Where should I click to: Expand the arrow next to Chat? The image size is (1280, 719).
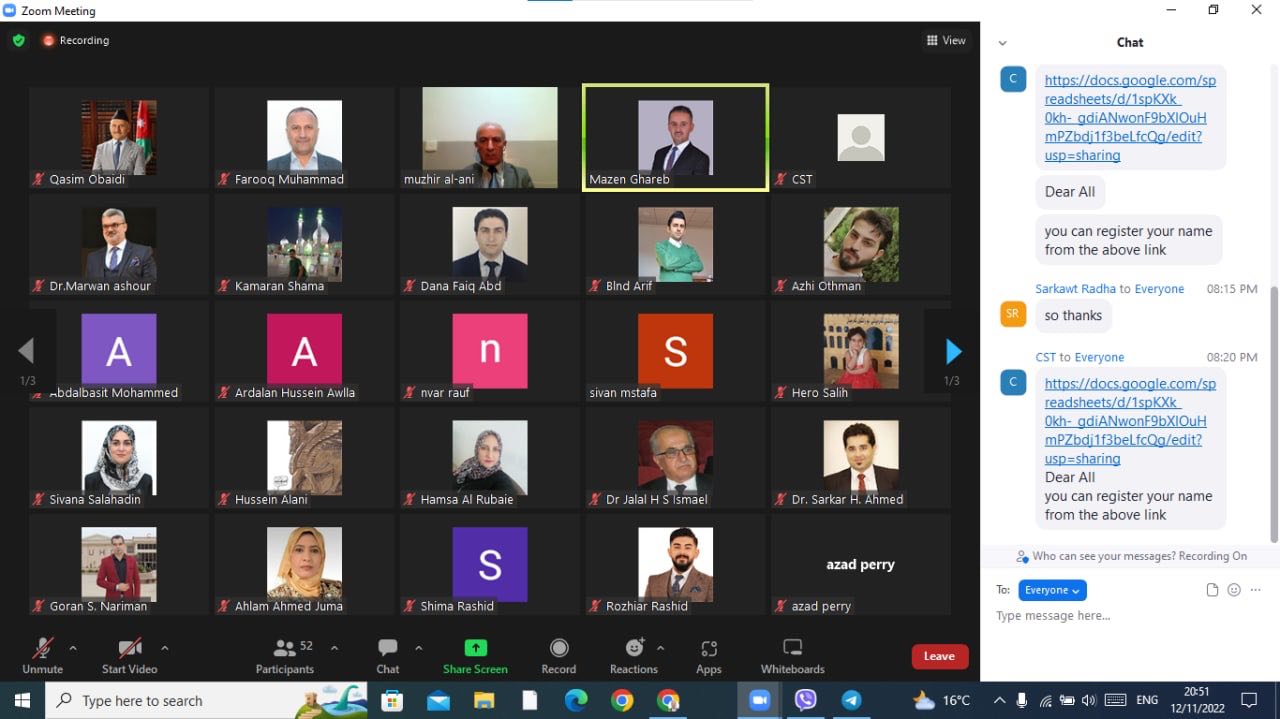click(x=418, y=648)
